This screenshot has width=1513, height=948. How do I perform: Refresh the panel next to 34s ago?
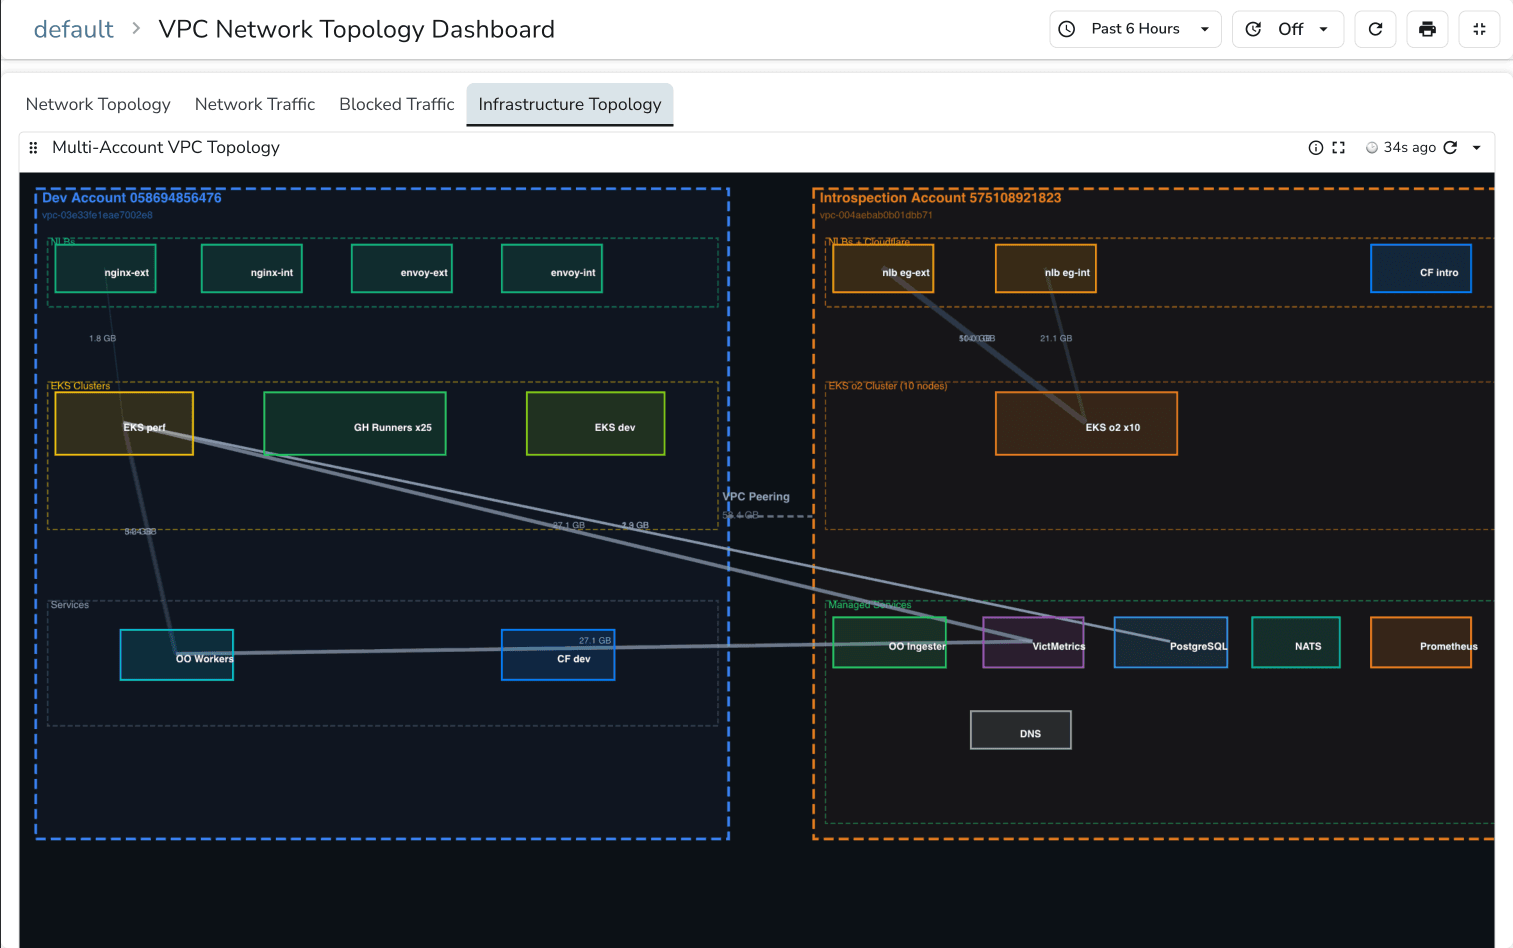[1450, 147]
